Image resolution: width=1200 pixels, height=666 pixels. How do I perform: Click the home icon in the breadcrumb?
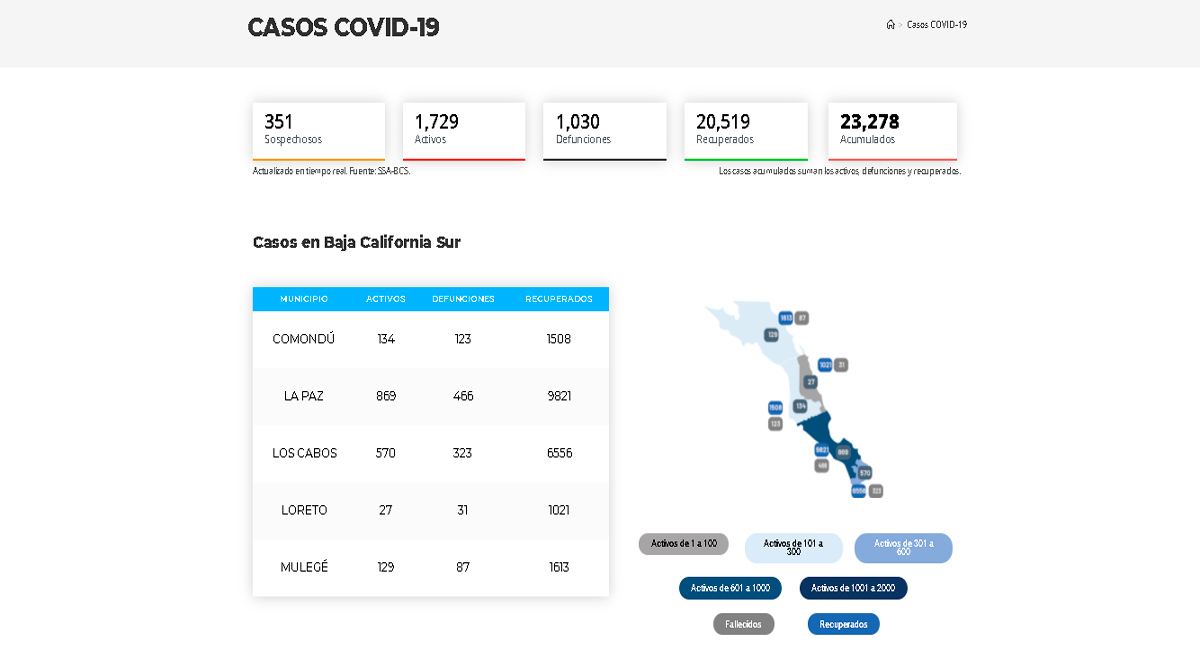[x=890, y=25]
